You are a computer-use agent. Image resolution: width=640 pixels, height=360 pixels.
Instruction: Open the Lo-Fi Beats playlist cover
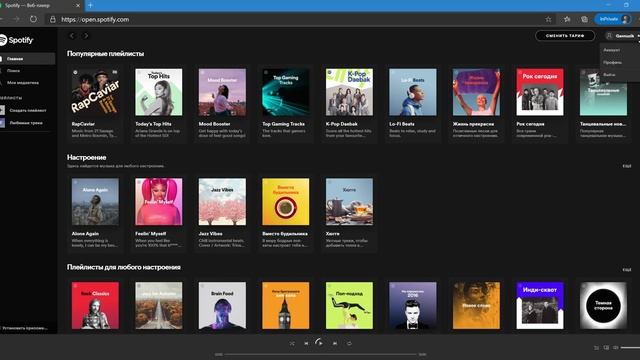pos(413,92)
